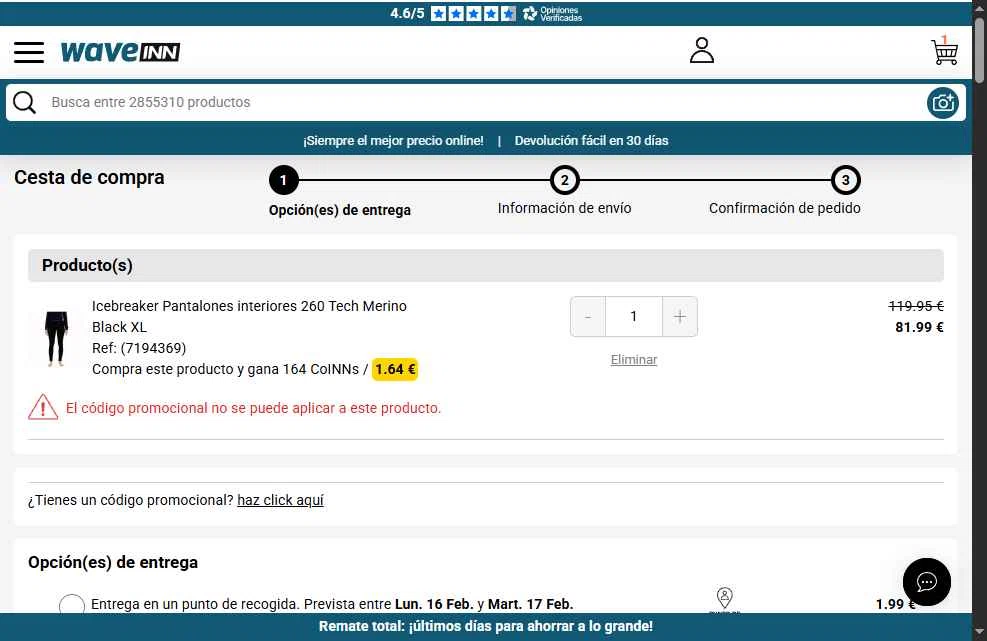This screenshot has width=987, height=641.
Task: Open the Icebreaker pants product thumbnail
Action: point(56,338)
